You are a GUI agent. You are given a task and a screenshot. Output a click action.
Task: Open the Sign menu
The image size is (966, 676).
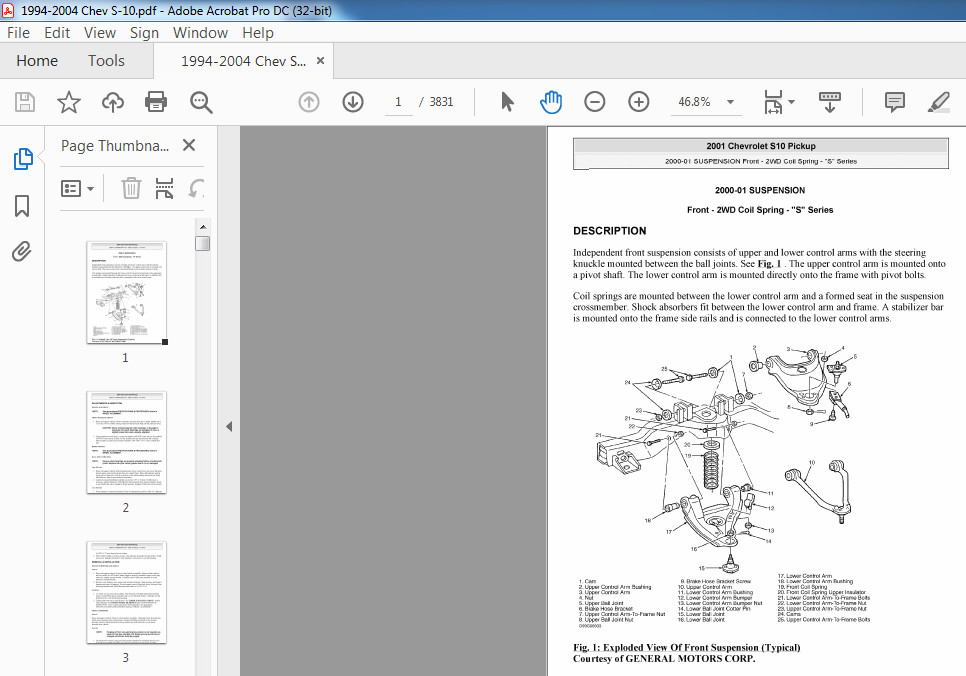tap(144, 33)
